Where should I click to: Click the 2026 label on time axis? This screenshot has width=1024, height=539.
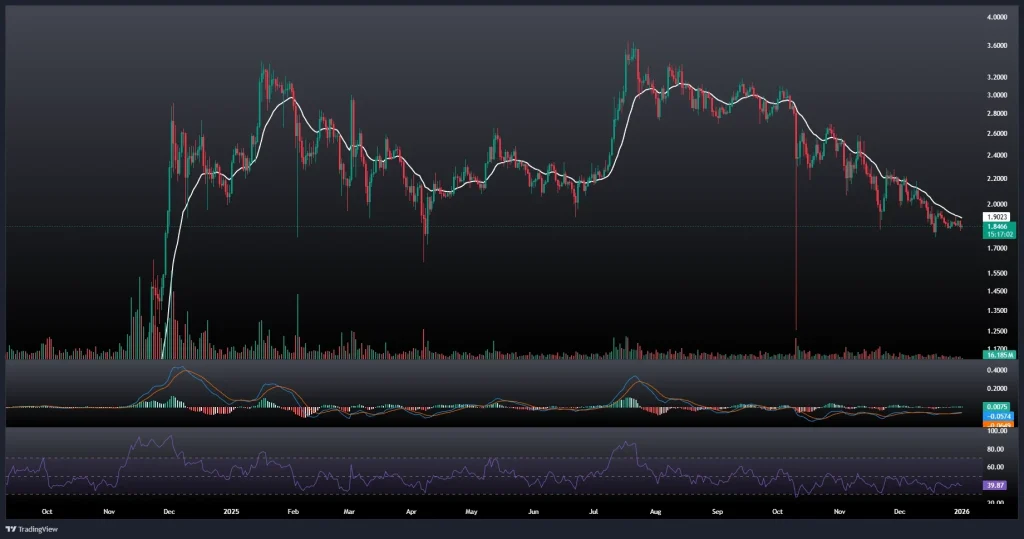click(x=961, y=511)
